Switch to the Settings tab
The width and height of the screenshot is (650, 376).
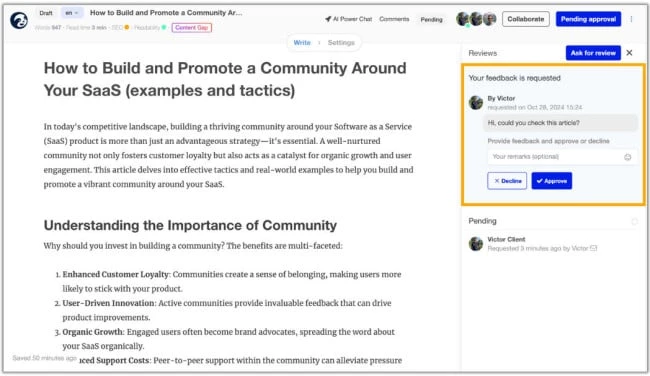click(x=341, y=43)
